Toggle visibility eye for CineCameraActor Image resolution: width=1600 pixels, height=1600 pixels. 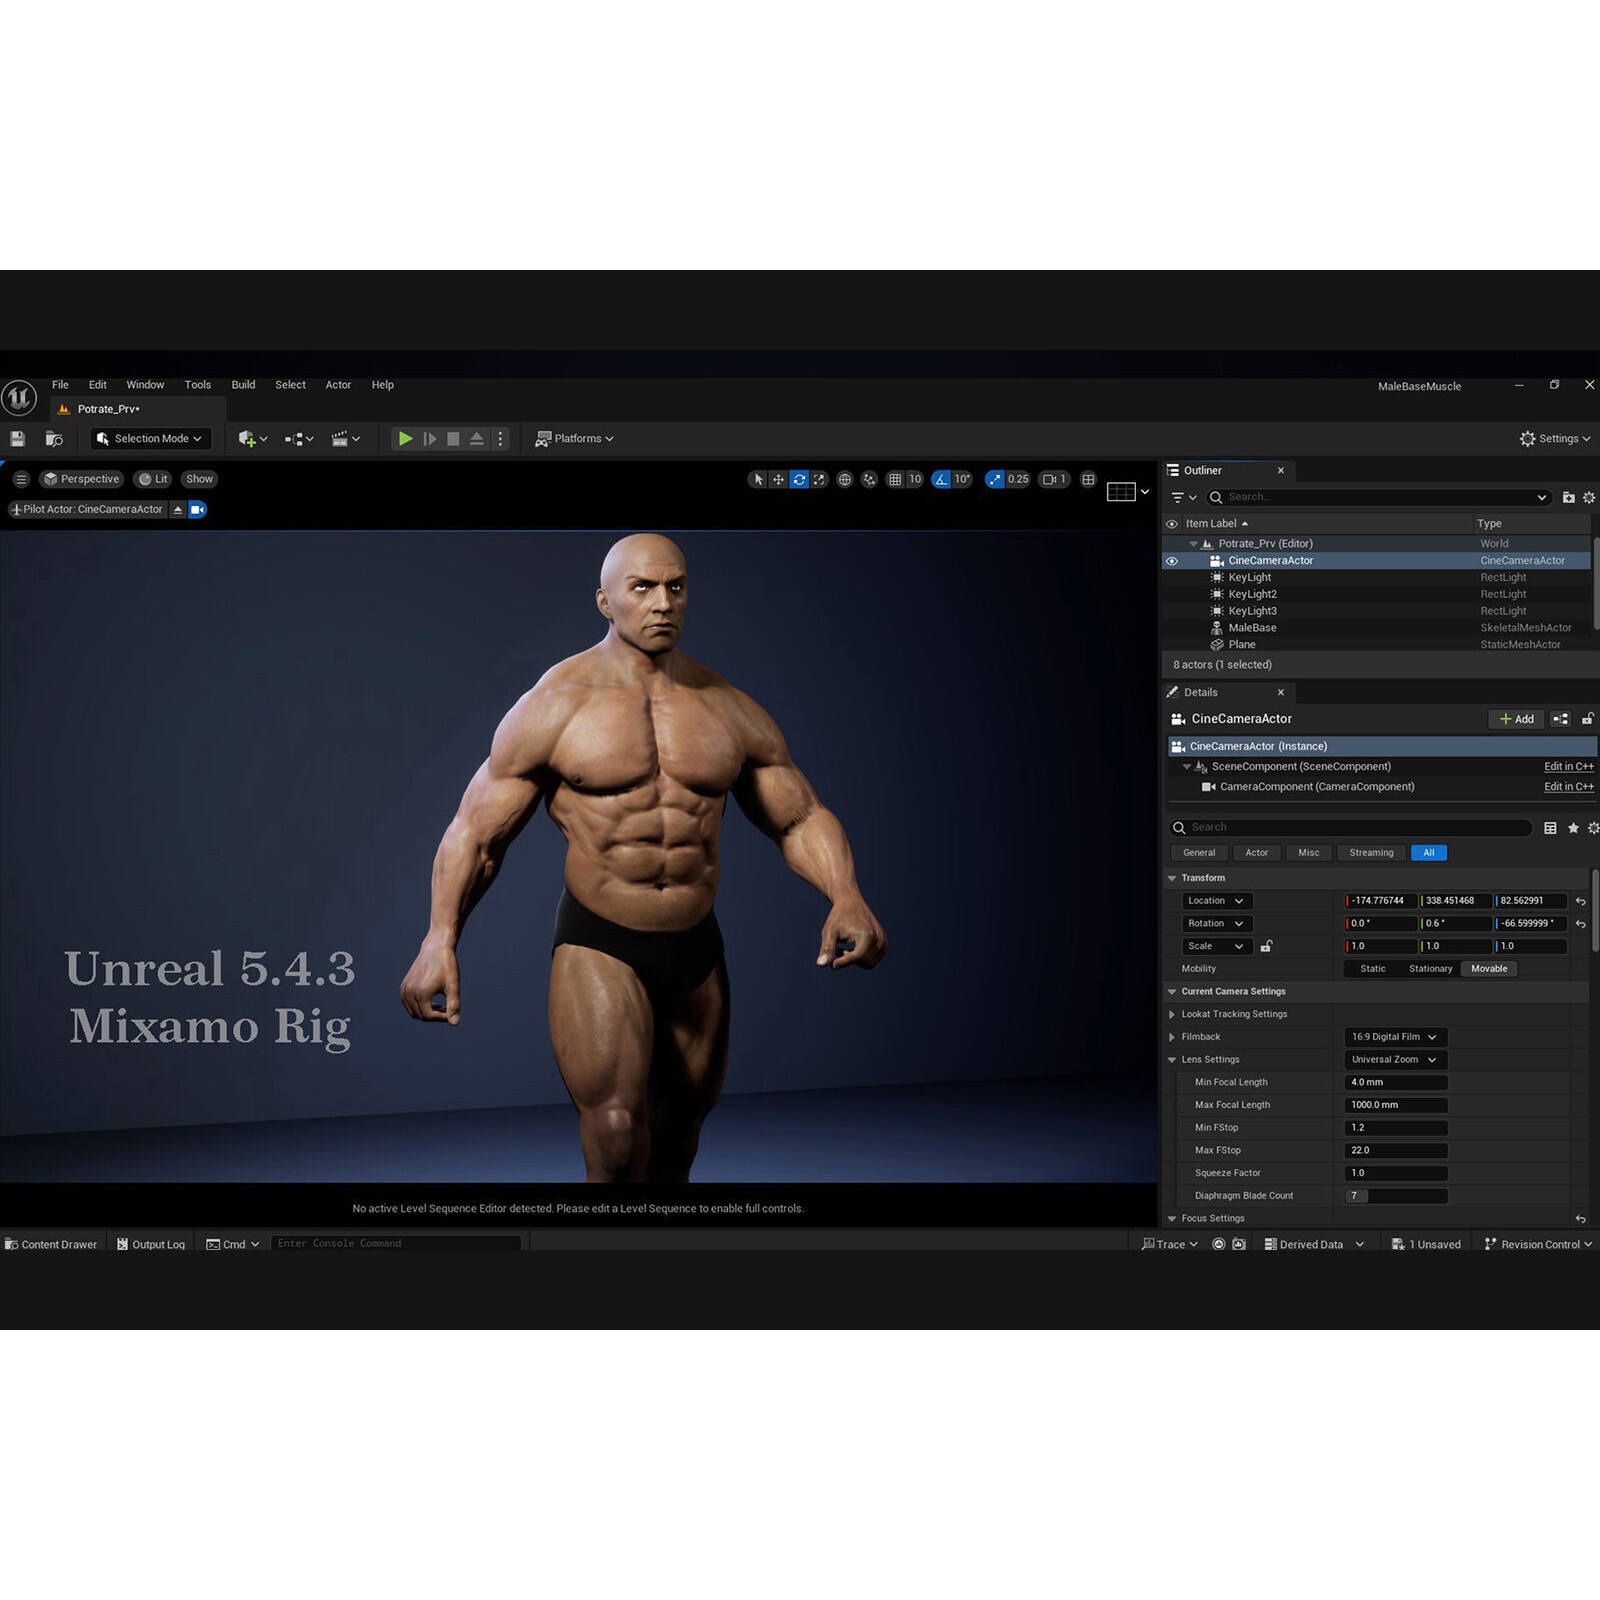1172,561
